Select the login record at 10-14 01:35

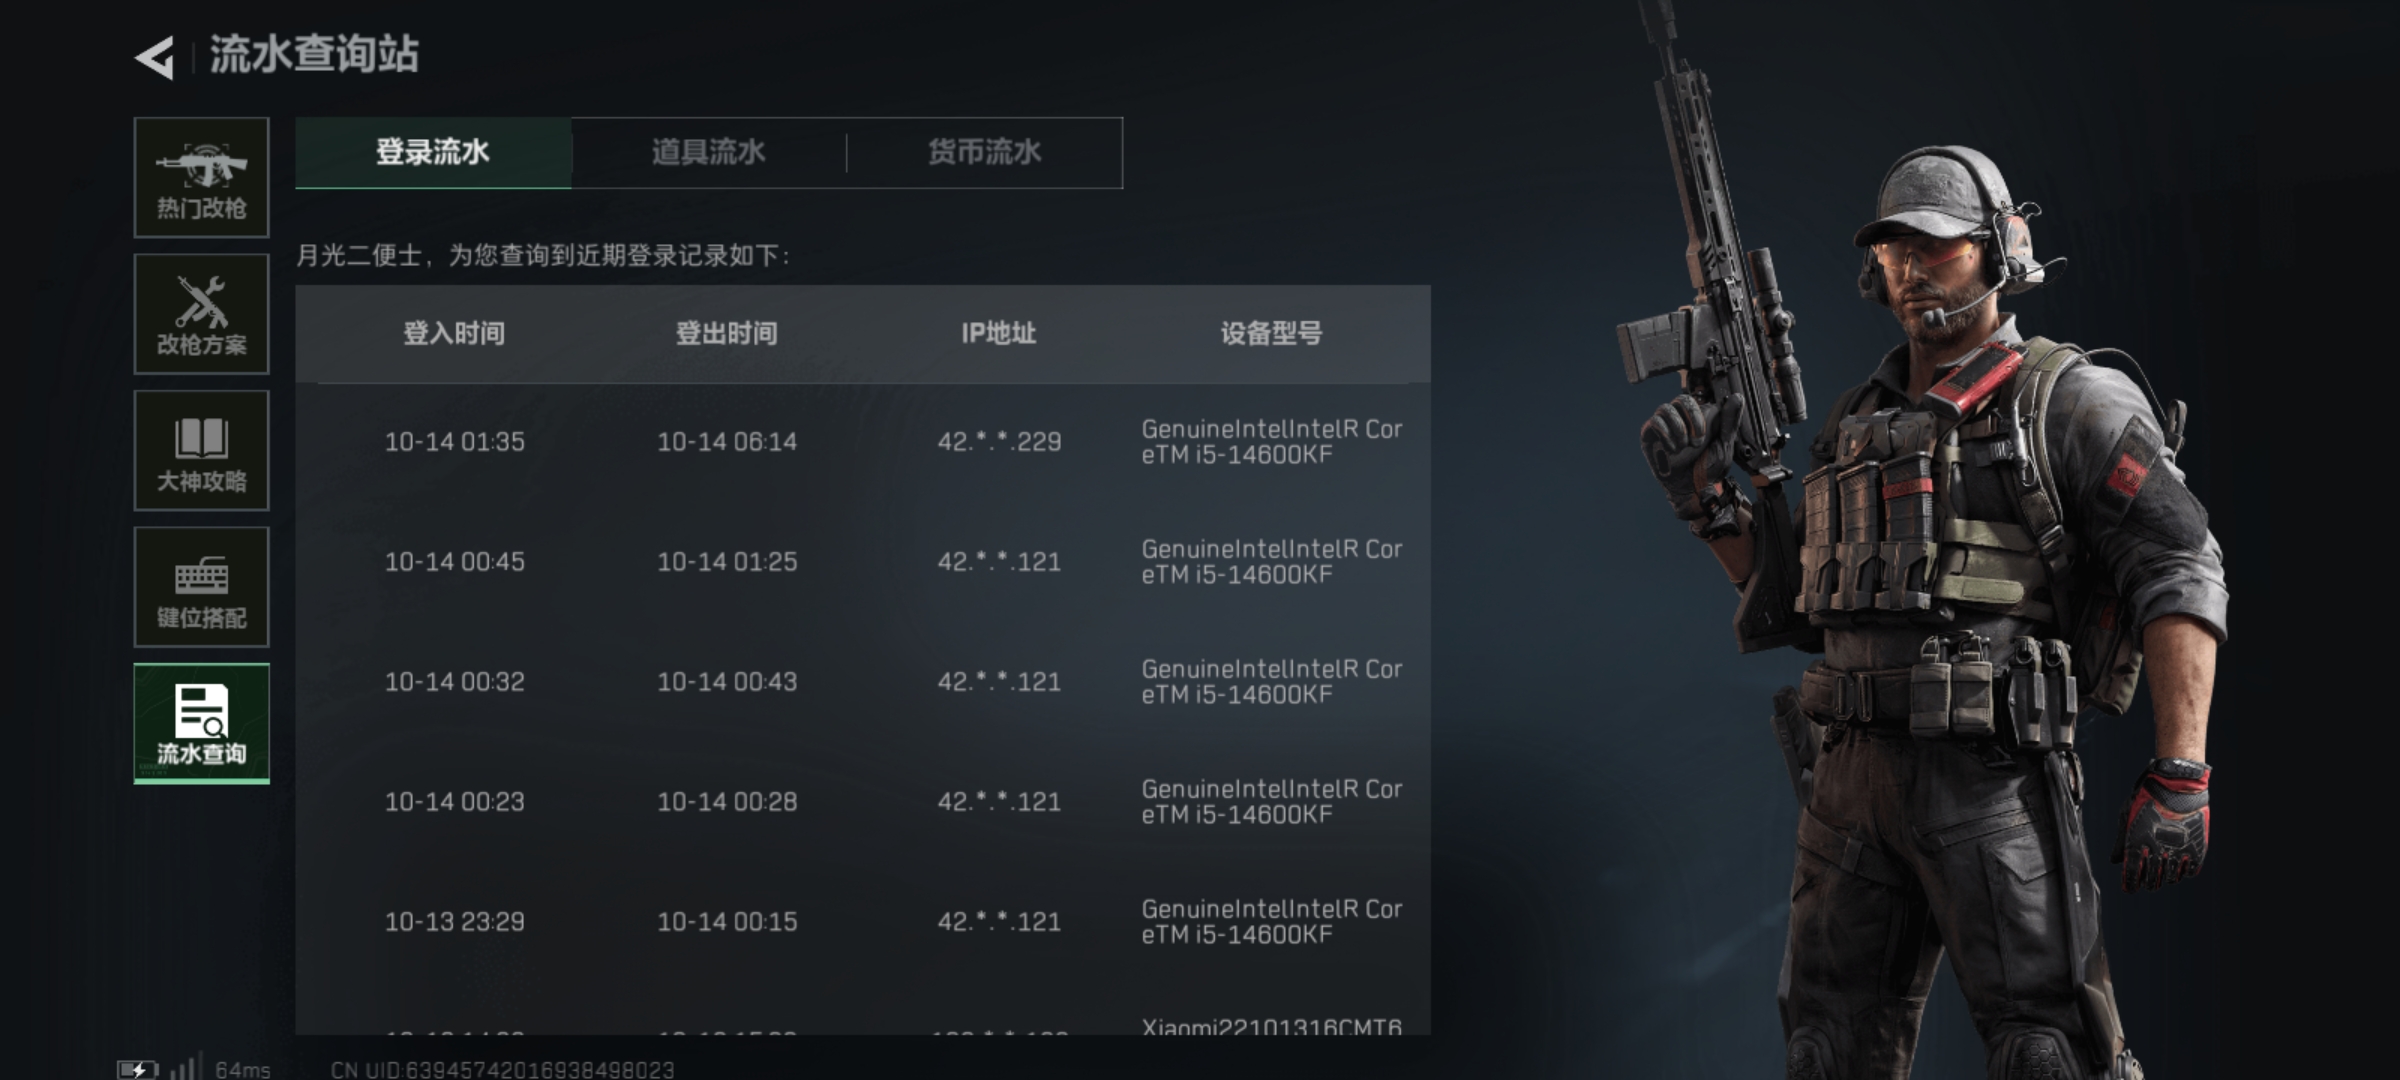point(863,442)
